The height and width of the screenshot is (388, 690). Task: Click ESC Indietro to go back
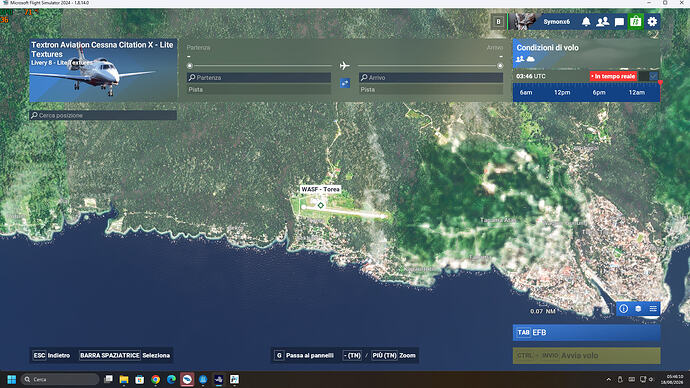click(51, 355)
